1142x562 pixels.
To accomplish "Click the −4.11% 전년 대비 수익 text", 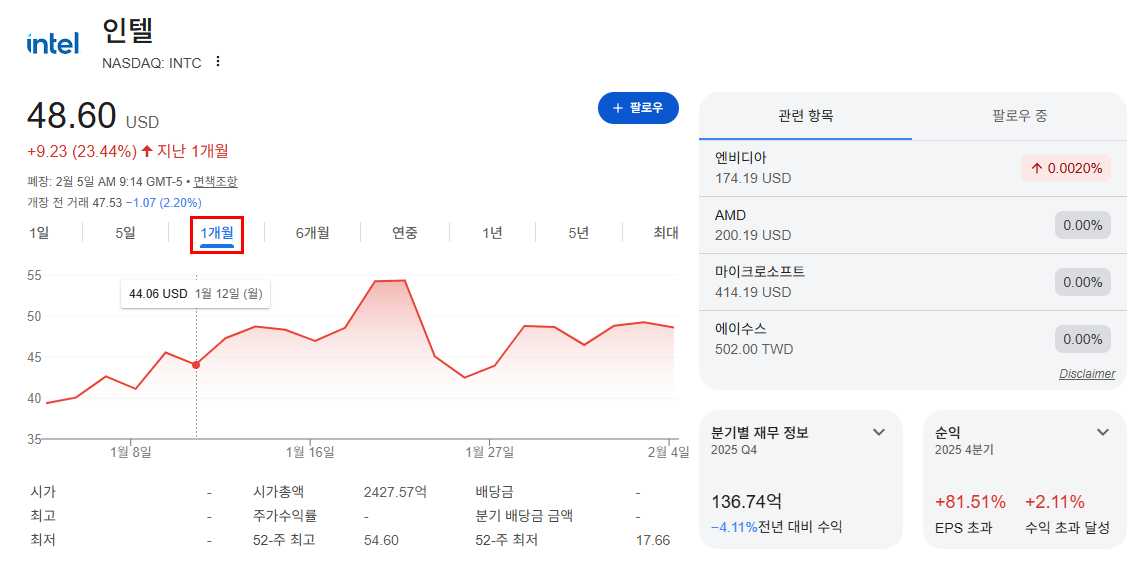I will coord(776,526).
